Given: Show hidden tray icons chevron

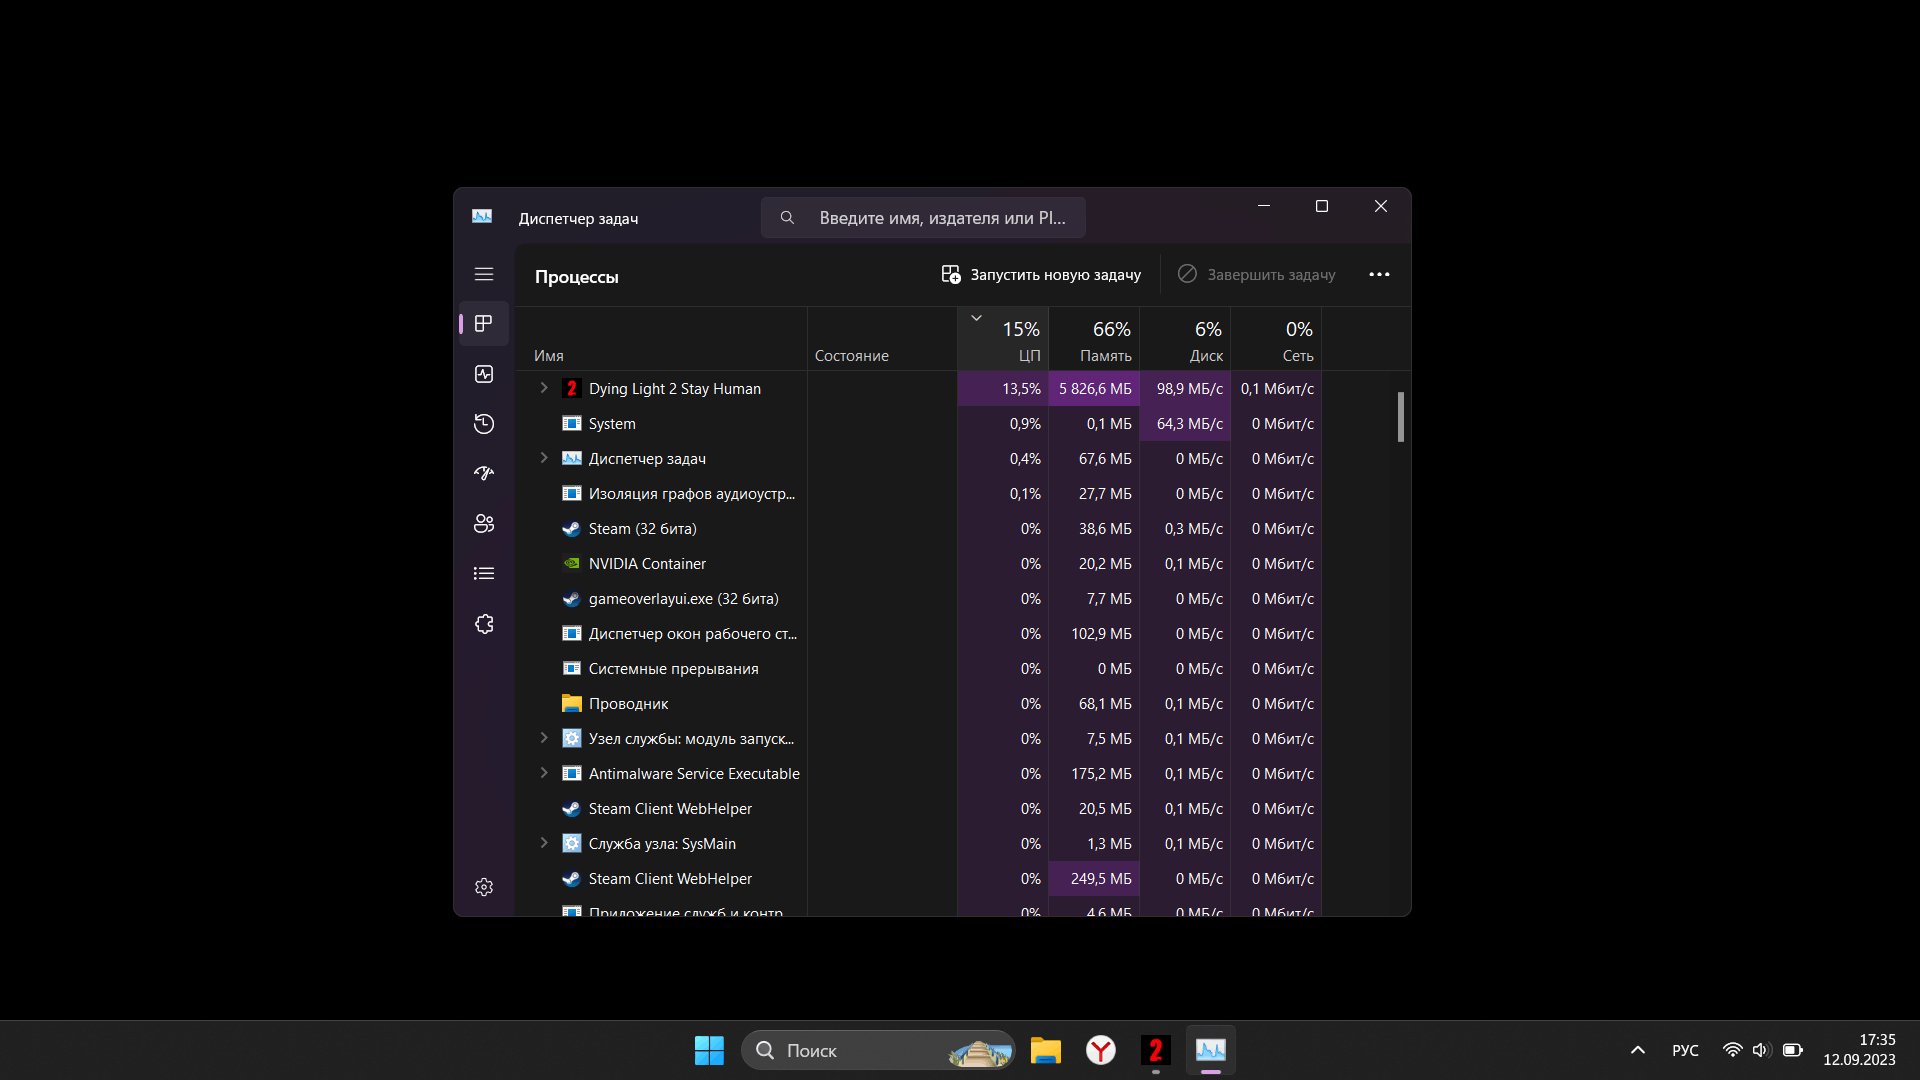Looking at the screenshot, I should coord(1638,1050).
